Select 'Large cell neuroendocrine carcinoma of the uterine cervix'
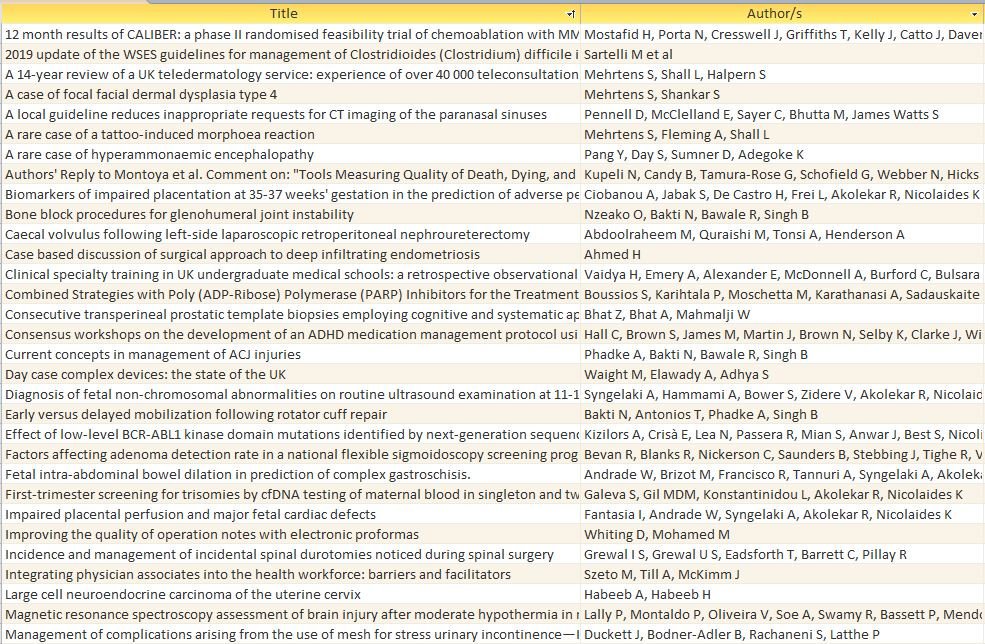The height and width of the screenshot is (644, 985). pos(291,595)
